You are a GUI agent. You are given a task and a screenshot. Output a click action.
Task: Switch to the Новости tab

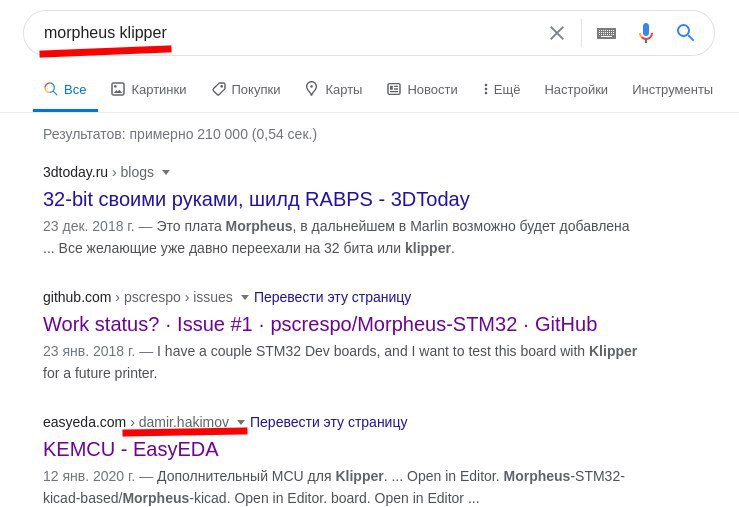click(422, 90)
